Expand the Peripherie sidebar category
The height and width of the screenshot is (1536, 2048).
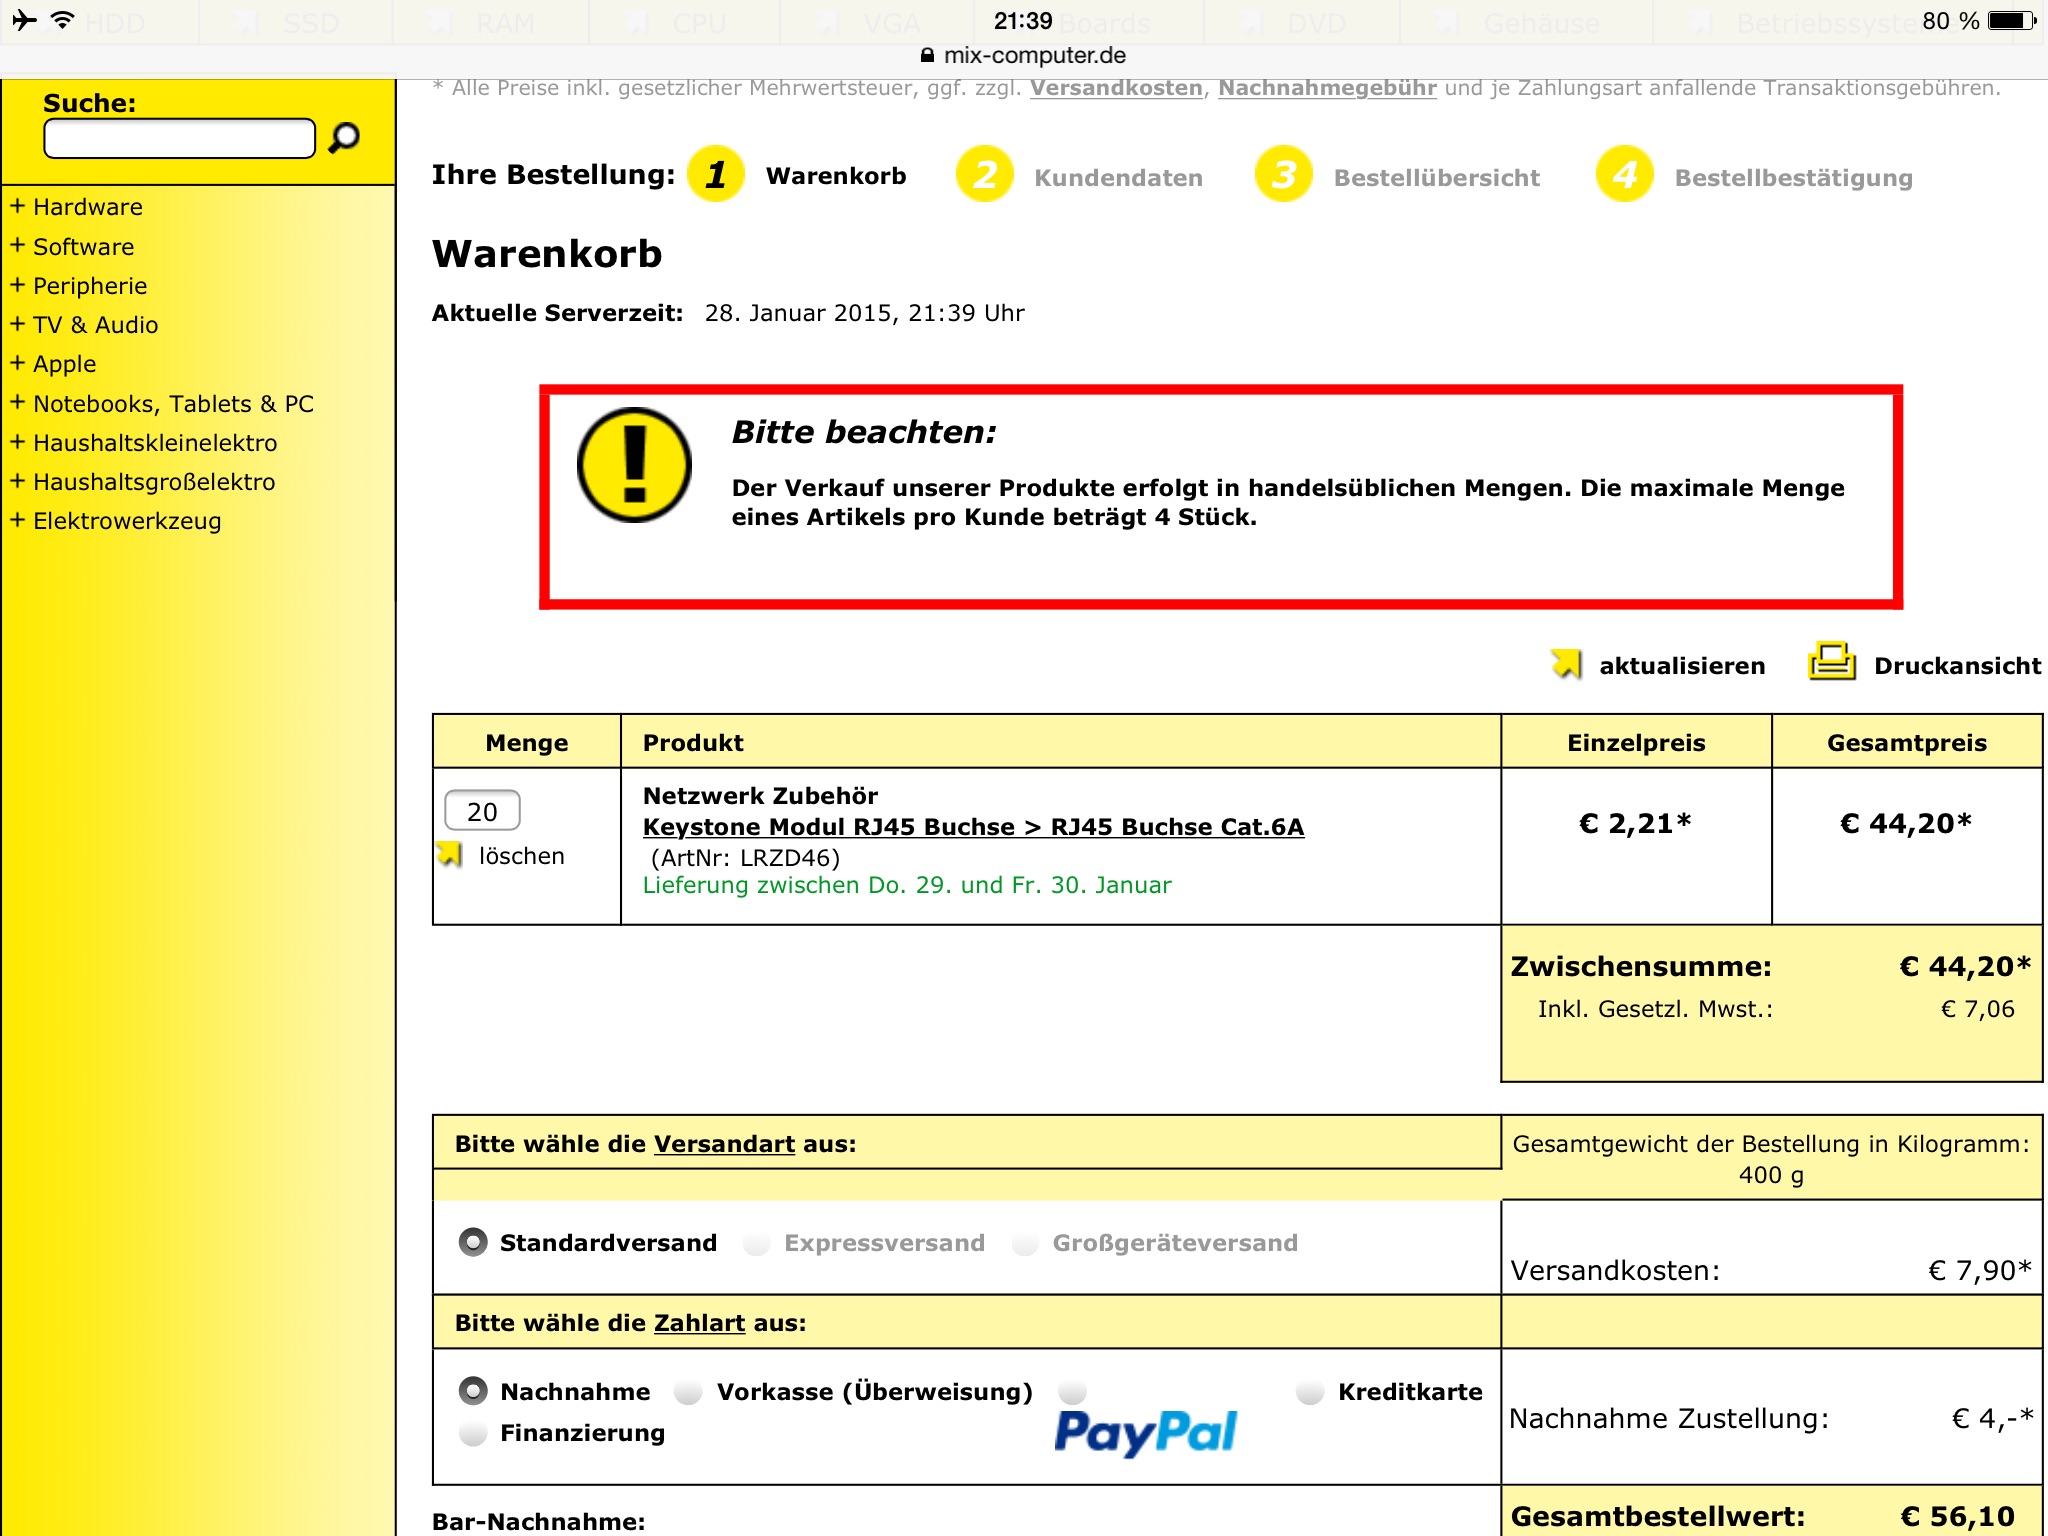[x=89, y=286]
